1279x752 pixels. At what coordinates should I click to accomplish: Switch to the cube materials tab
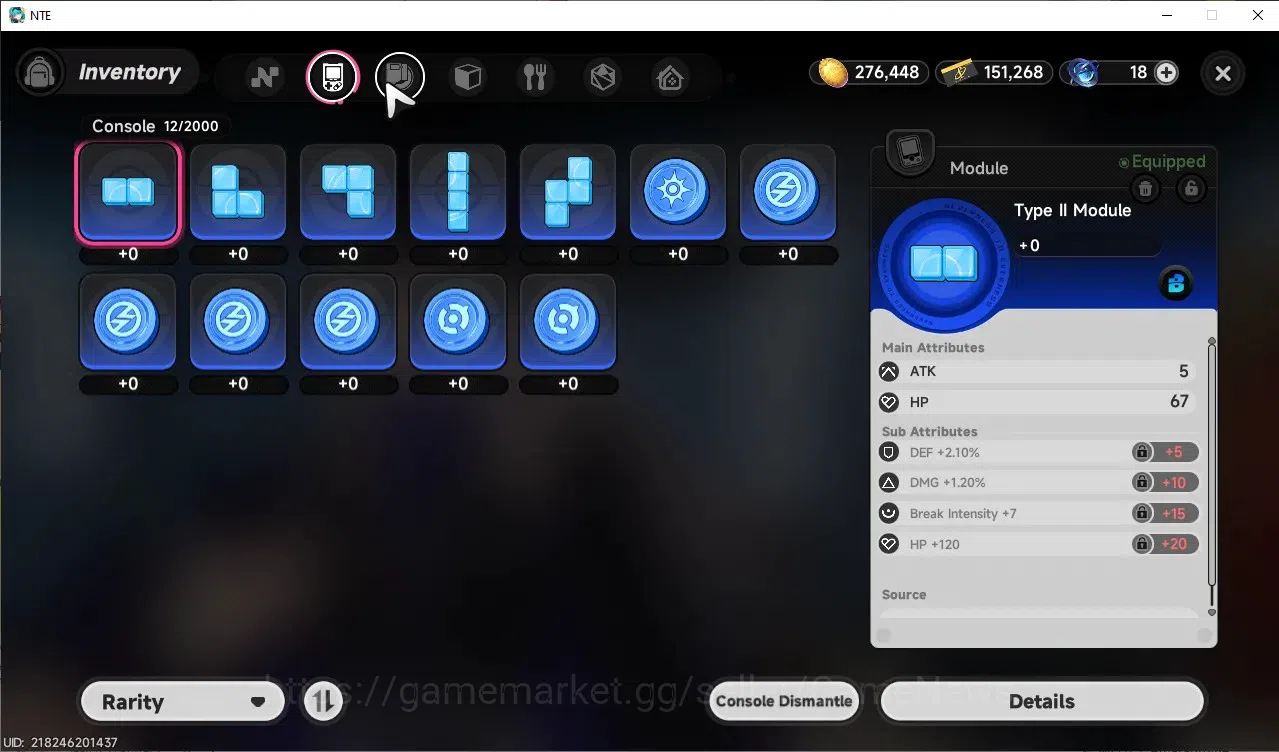click(468, 77)
